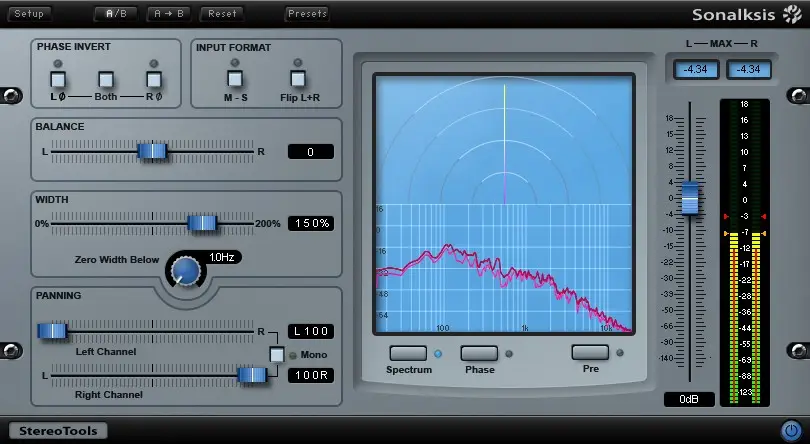Click the StereoTools name badge
The image size is (810, 444).
coord(58,431)
